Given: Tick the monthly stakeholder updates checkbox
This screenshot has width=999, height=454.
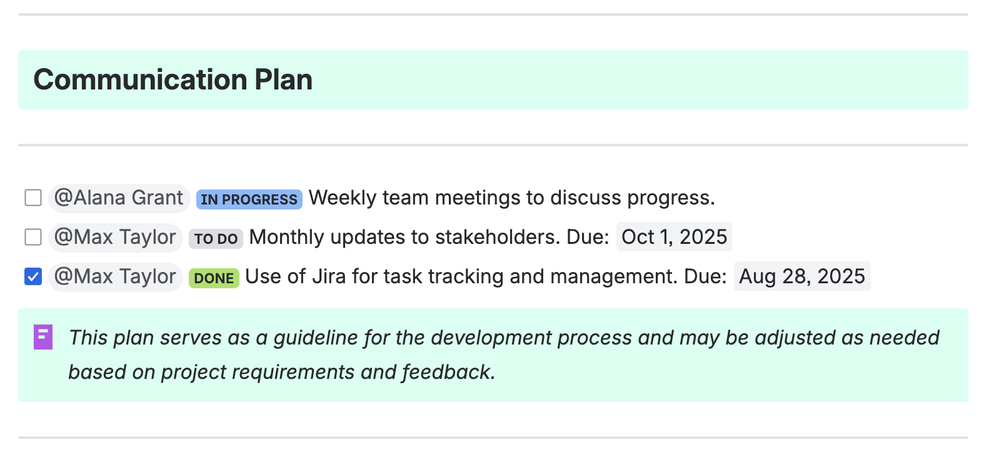Looking at the screenshot, I should (x=33, y=238).
